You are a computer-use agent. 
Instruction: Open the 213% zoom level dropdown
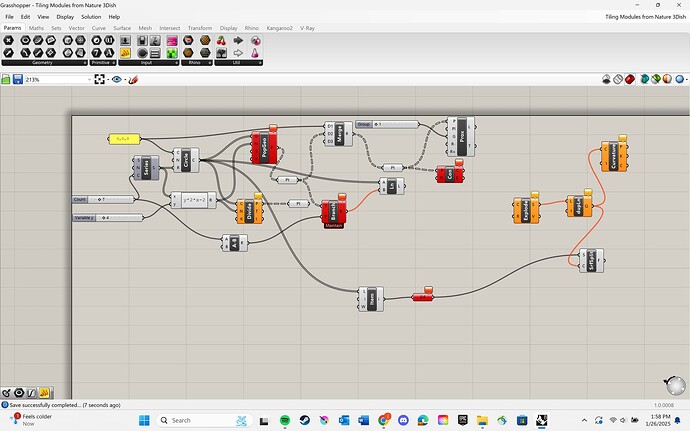coord(89,80)
